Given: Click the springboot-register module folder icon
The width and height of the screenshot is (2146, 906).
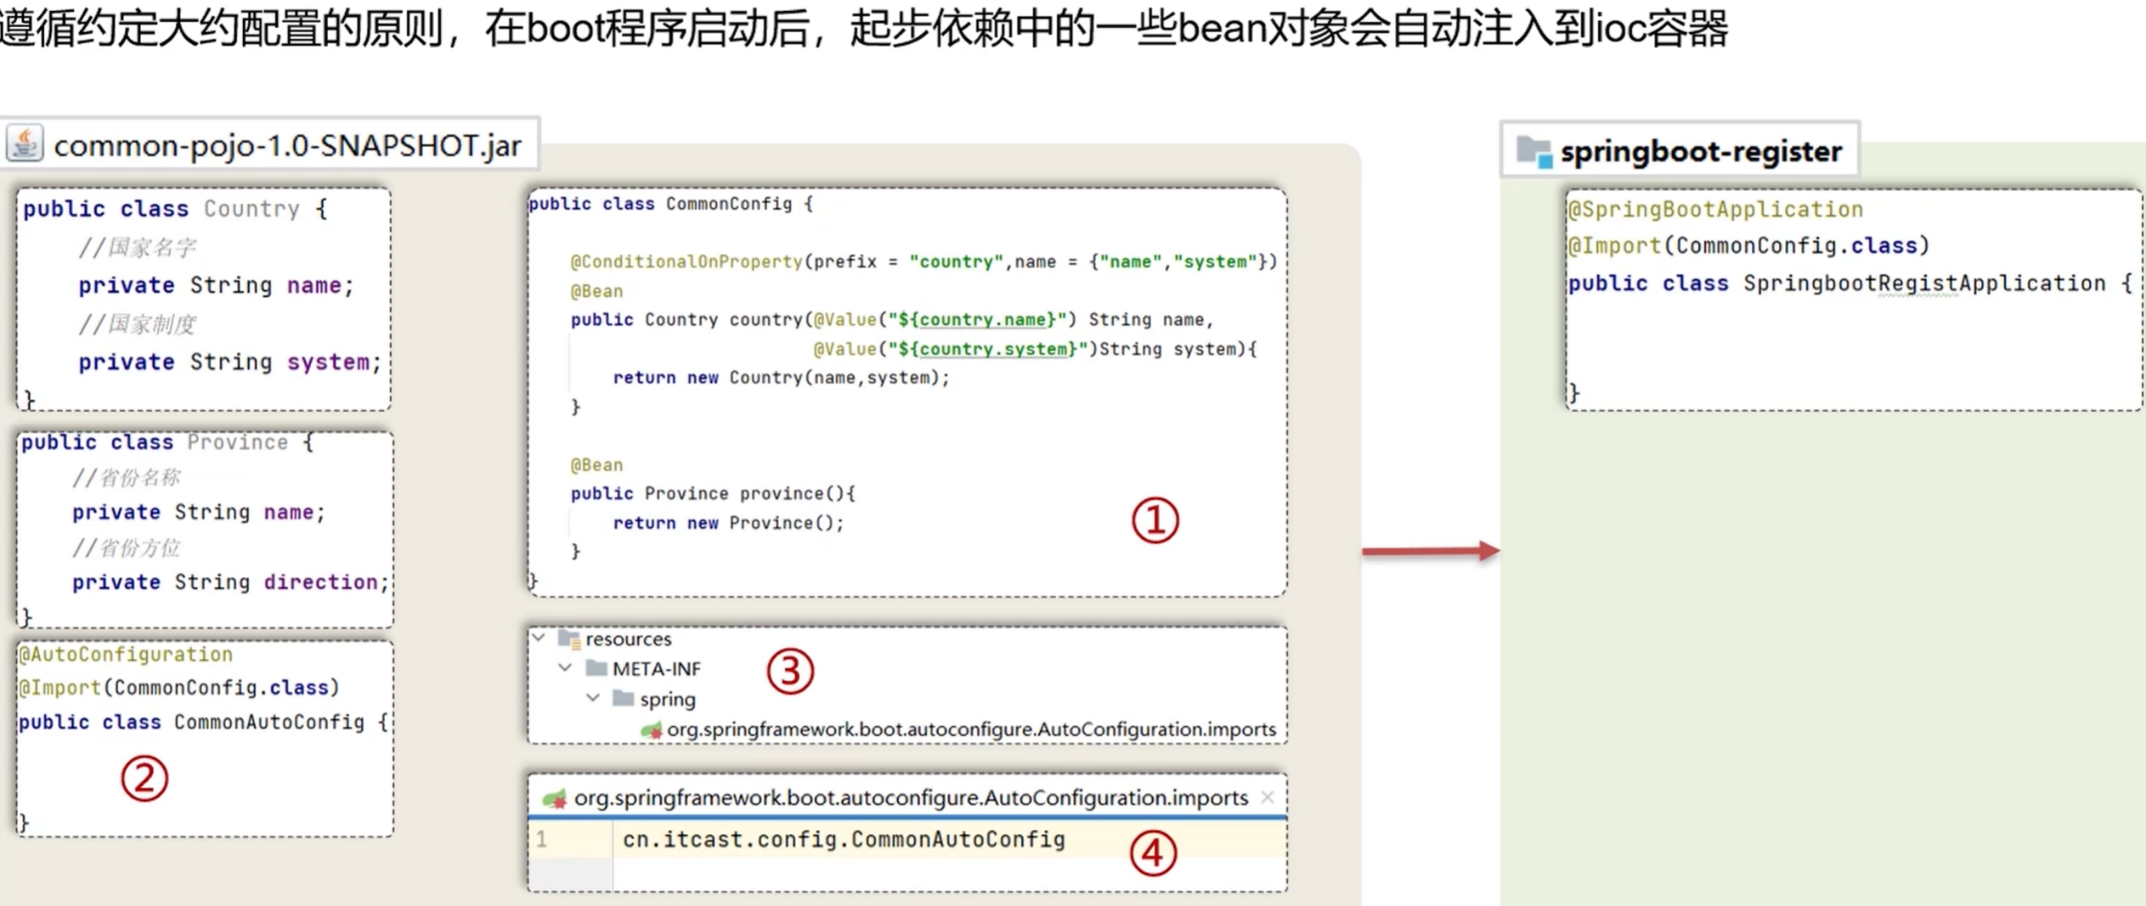Looking at the screenshot, I should (1534, 152).
